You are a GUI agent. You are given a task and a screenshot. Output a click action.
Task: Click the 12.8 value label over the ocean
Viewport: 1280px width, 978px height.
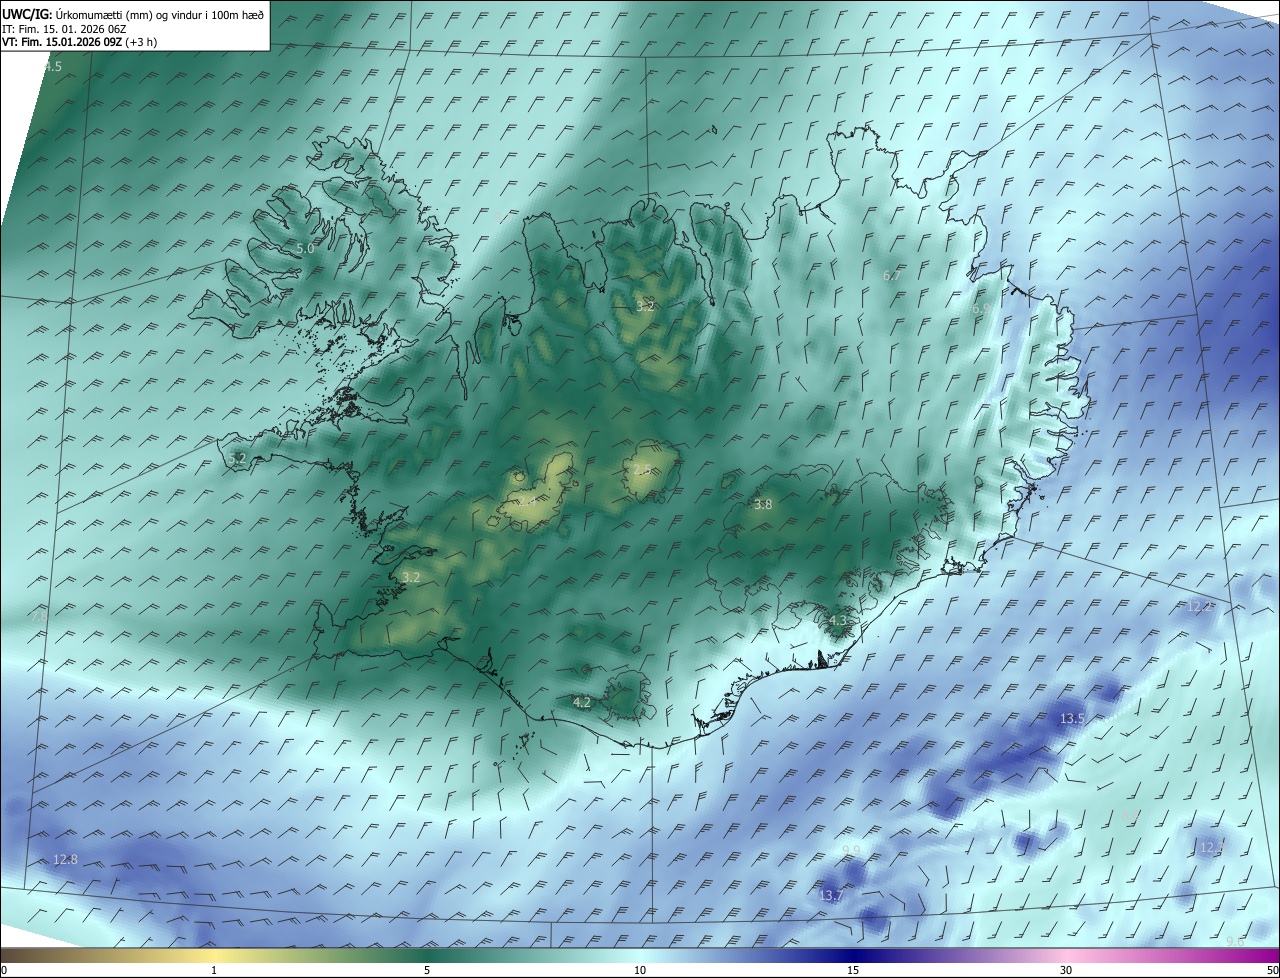tap(65, 859)
